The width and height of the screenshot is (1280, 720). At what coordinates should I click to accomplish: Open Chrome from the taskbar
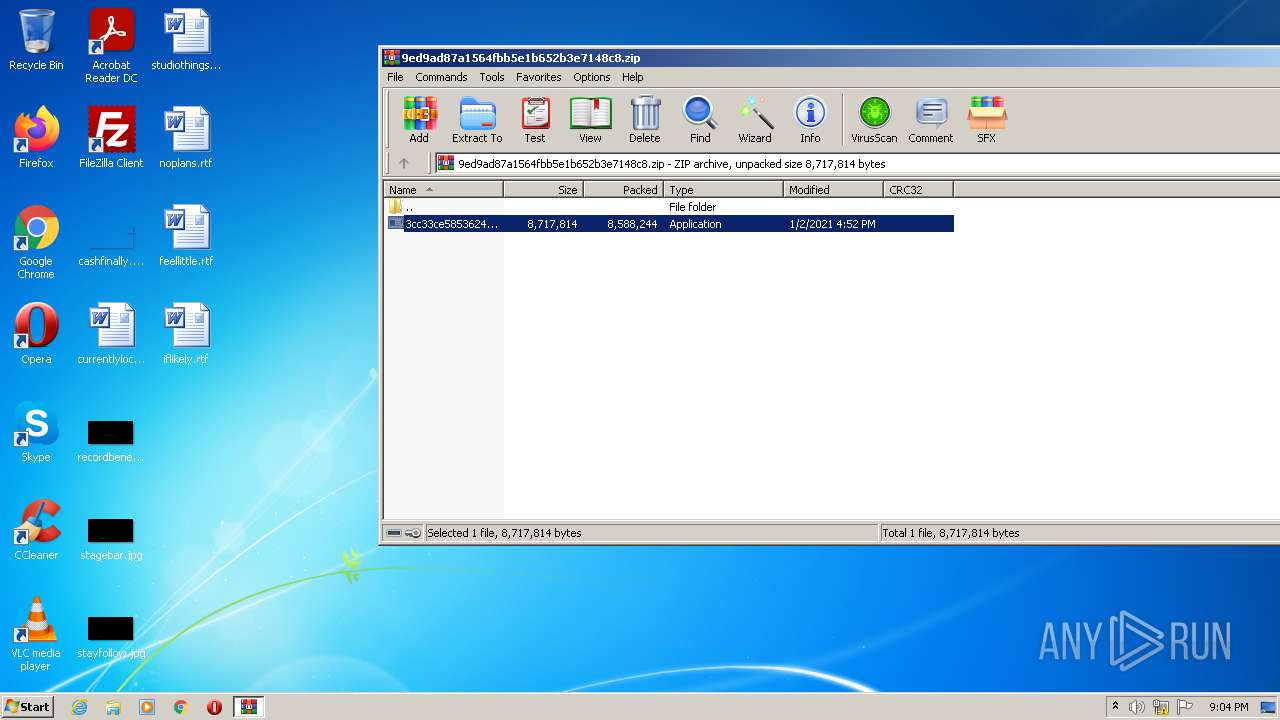click(181, 707)
